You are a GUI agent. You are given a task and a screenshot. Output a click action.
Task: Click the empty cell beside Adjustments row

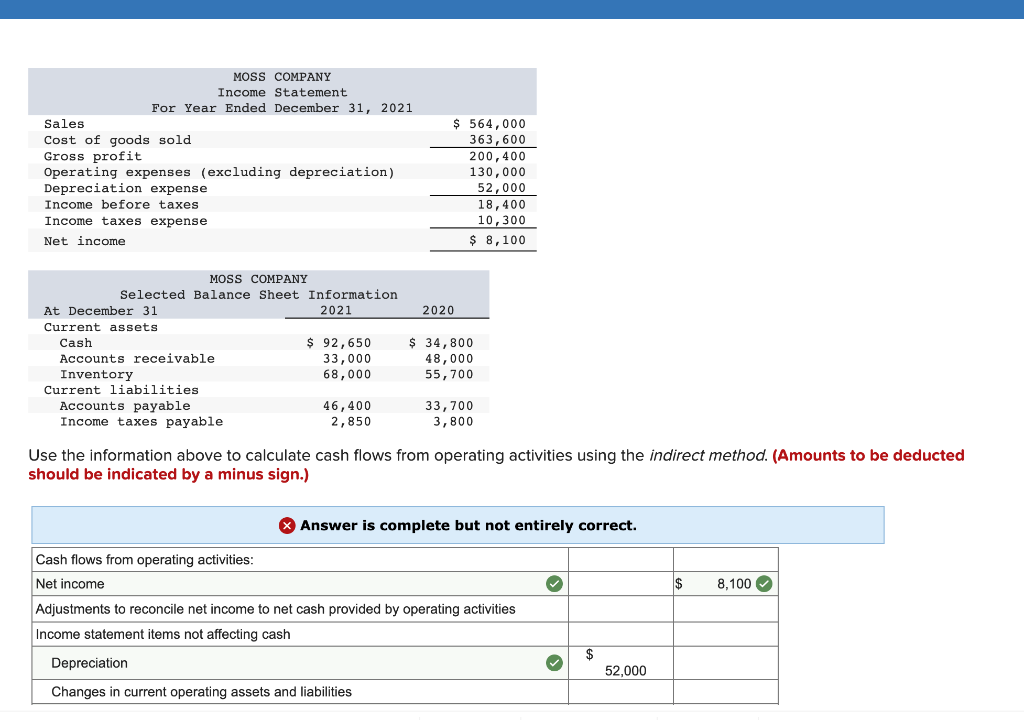pos(620,608)
